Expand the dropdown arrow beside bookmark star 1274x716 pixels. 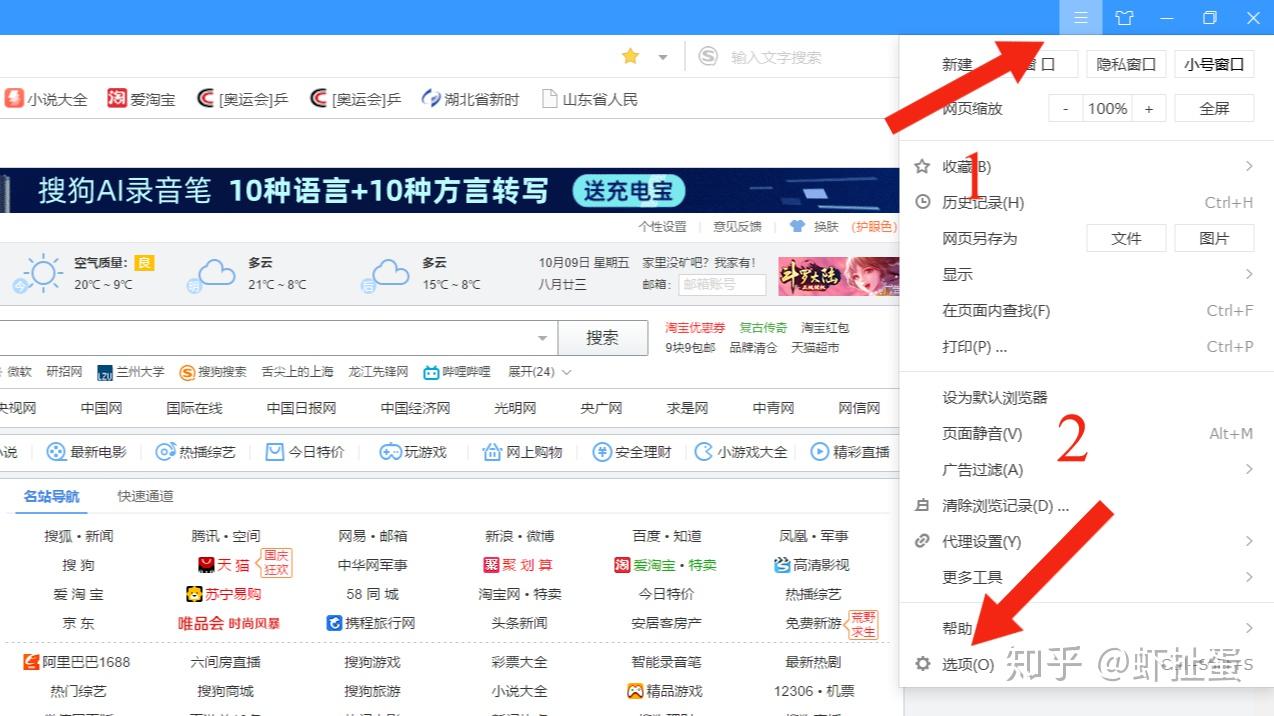[x=662, y=57]
